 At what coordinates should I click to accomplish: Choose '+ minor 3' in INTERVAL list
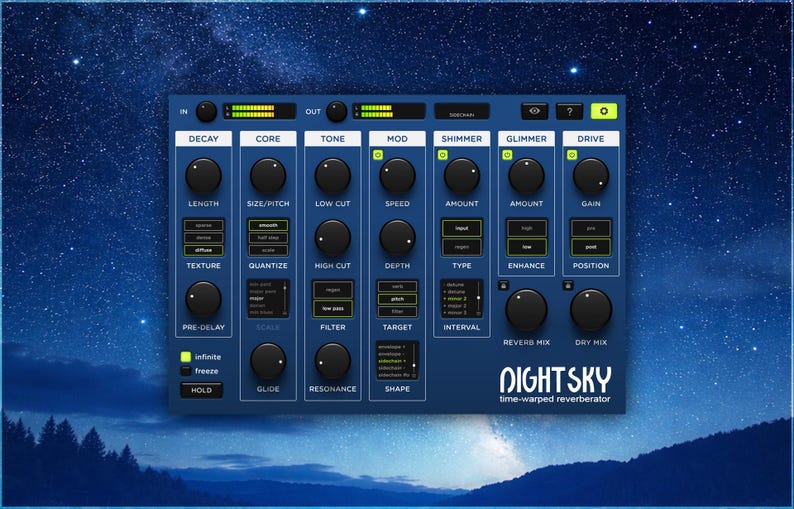(455, 313)
